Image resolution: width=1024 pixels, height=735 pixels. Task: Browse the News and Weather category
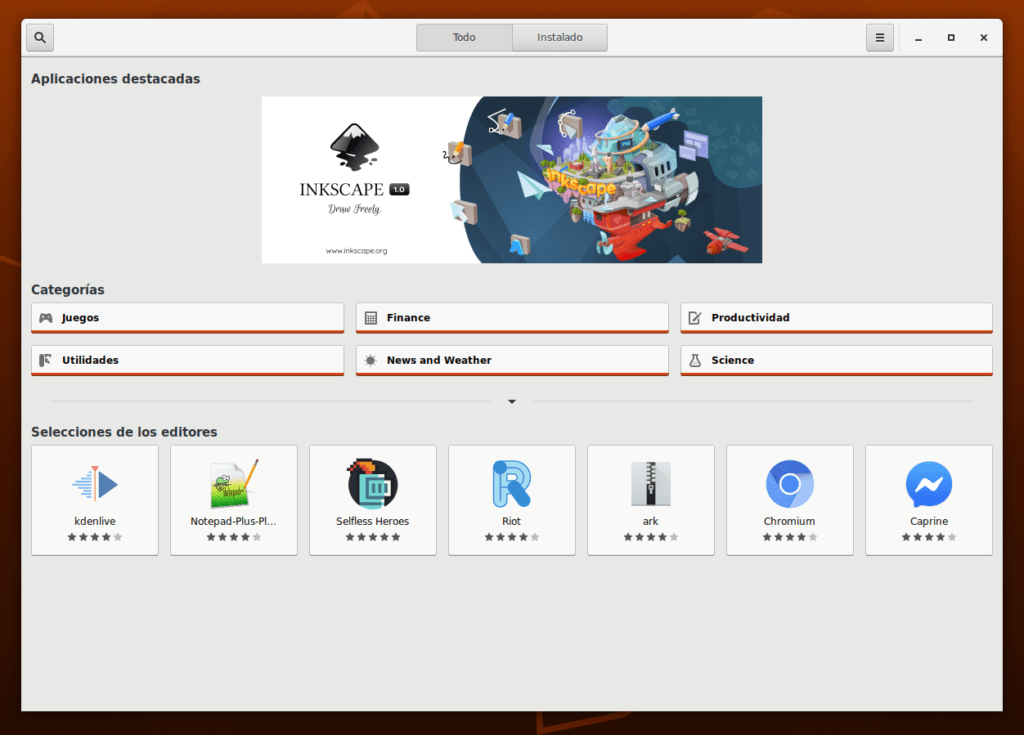(x=512, y=360)
